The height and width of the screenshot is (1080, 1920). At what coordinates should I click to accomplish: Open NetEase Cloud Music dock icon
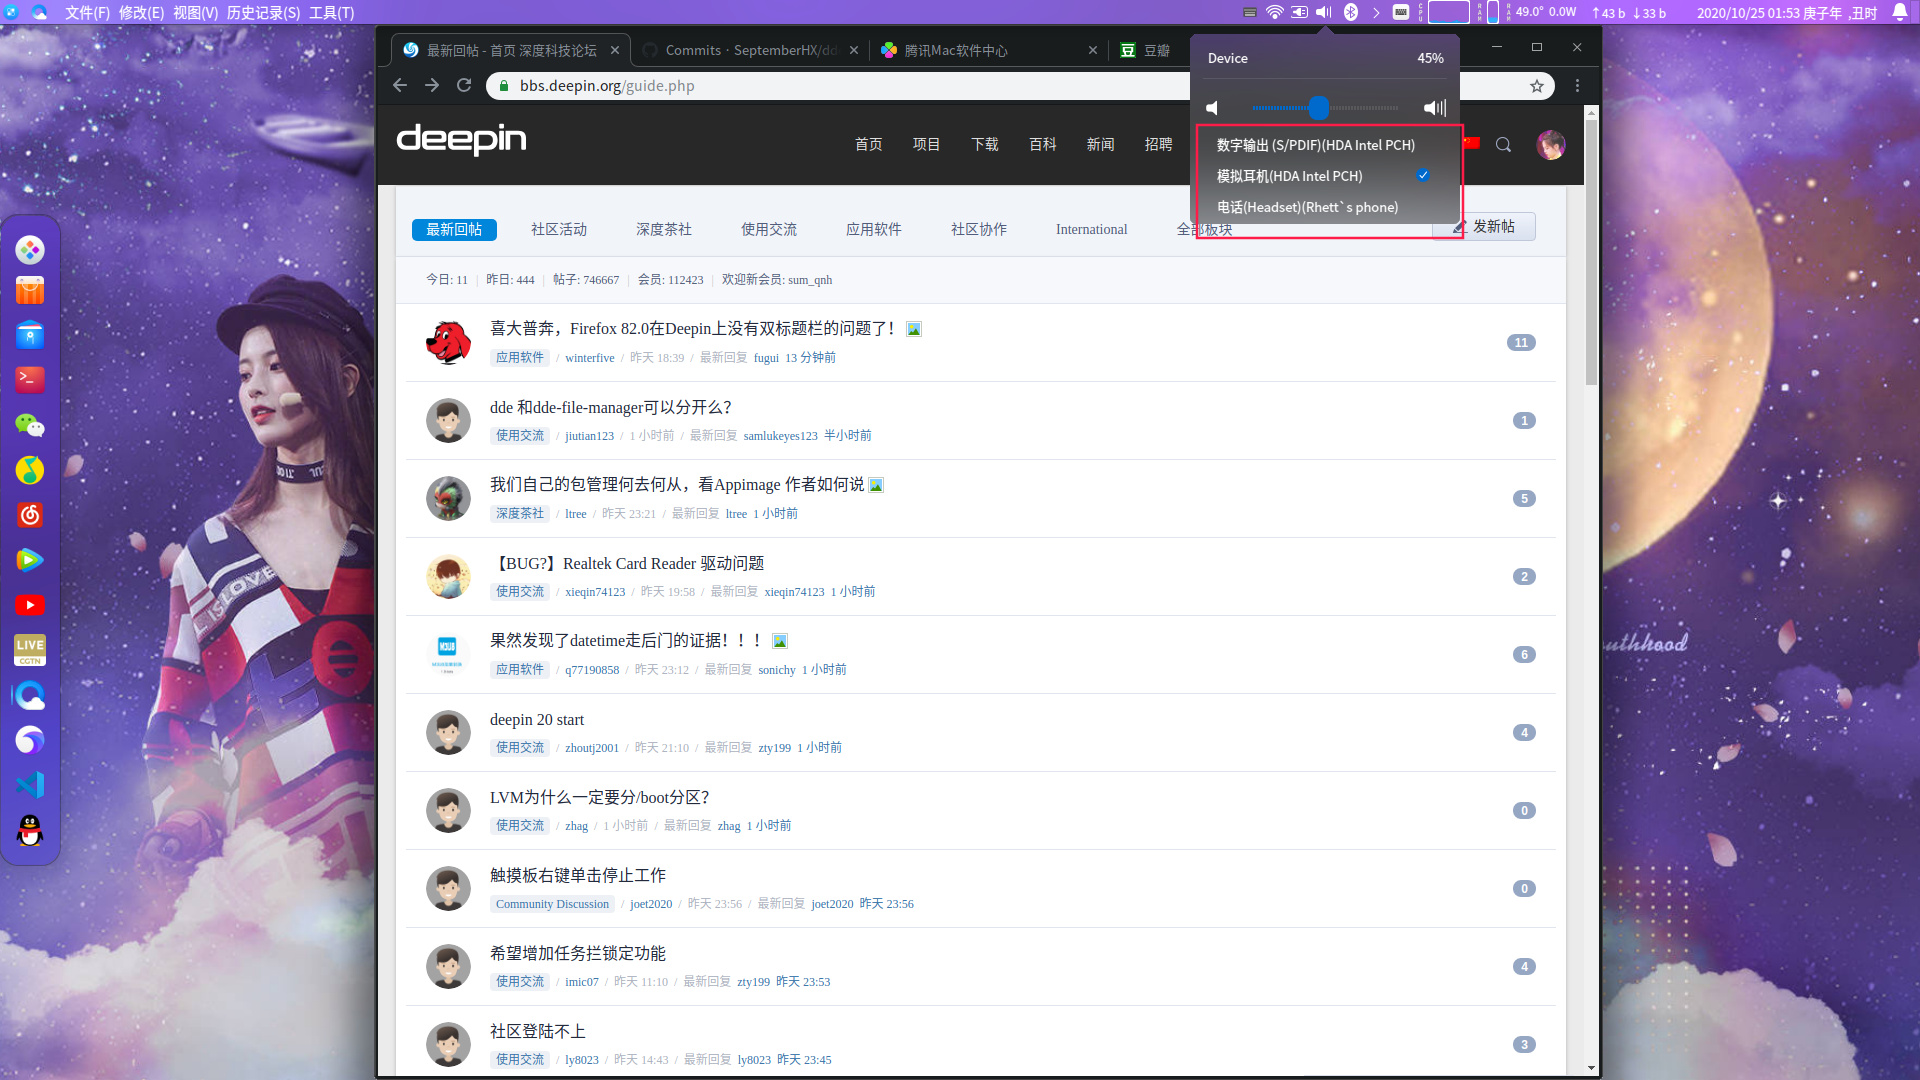coord(30,515)
